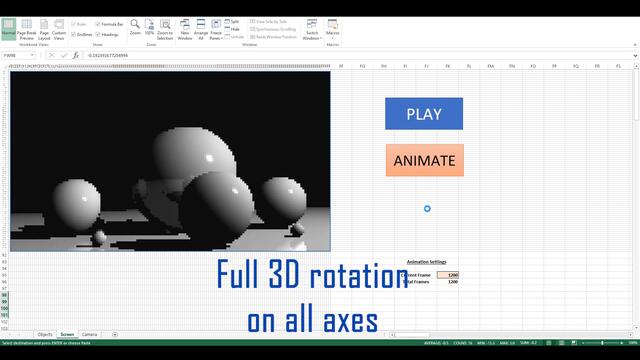Click zoom out minus on status bar
The height and width of the screenshot is (360, 640).
tap(583, 343)
